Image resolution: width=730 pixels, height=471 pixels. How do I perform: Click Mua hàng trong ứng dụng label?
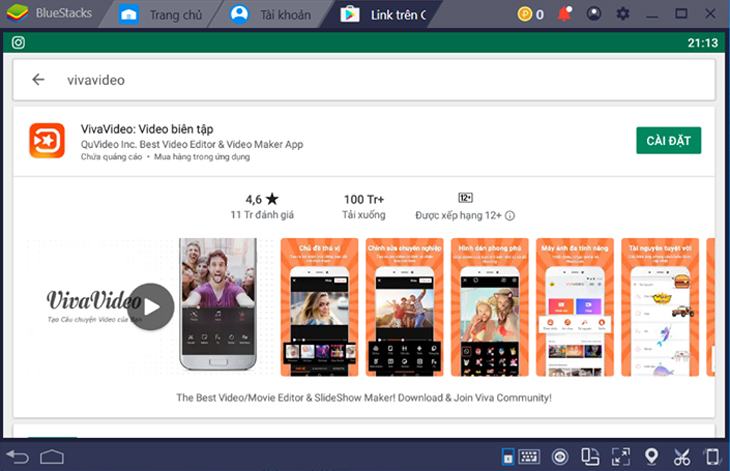pos(202,157)
